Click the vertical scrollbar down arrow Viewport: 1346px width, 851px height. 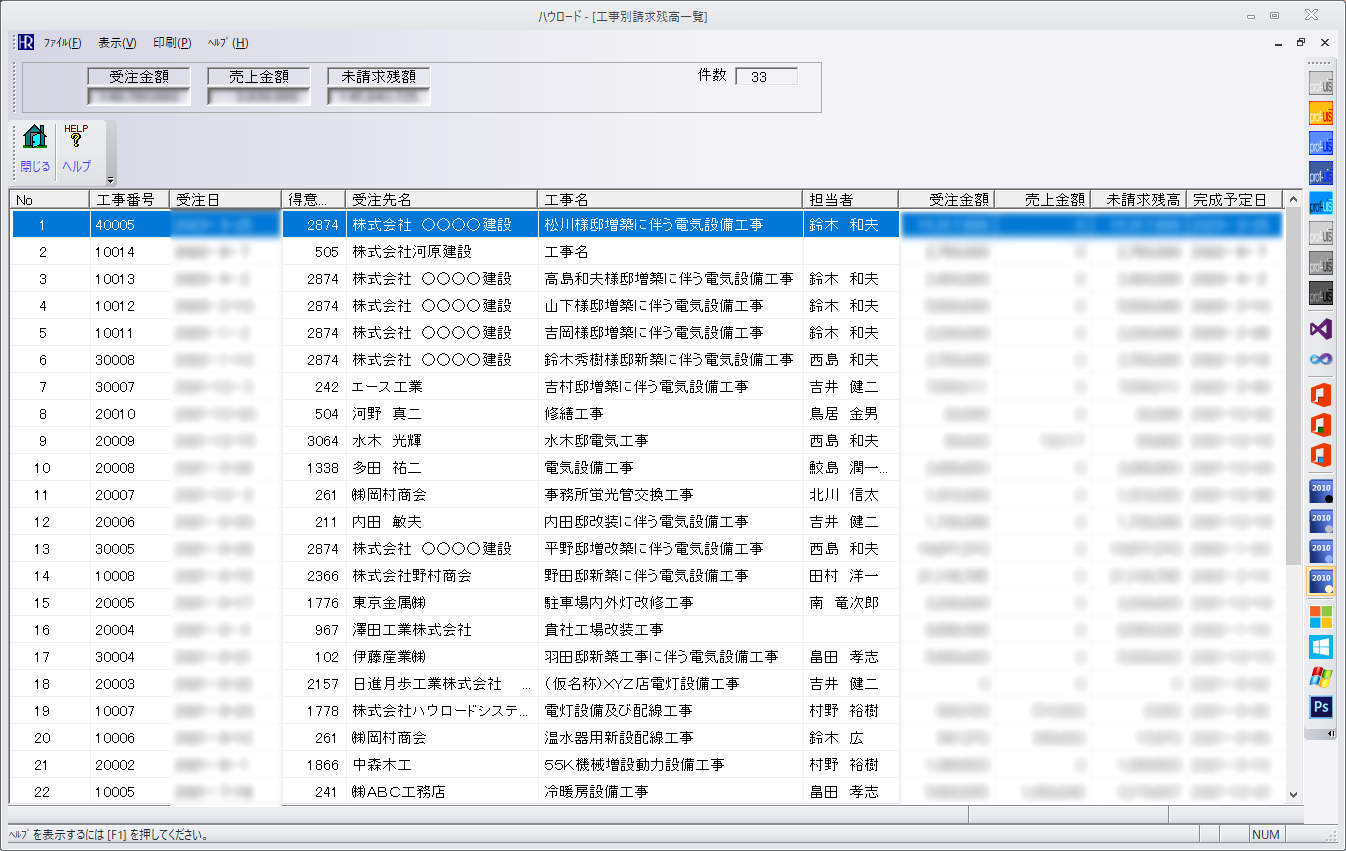click(x=1294, y=794)
